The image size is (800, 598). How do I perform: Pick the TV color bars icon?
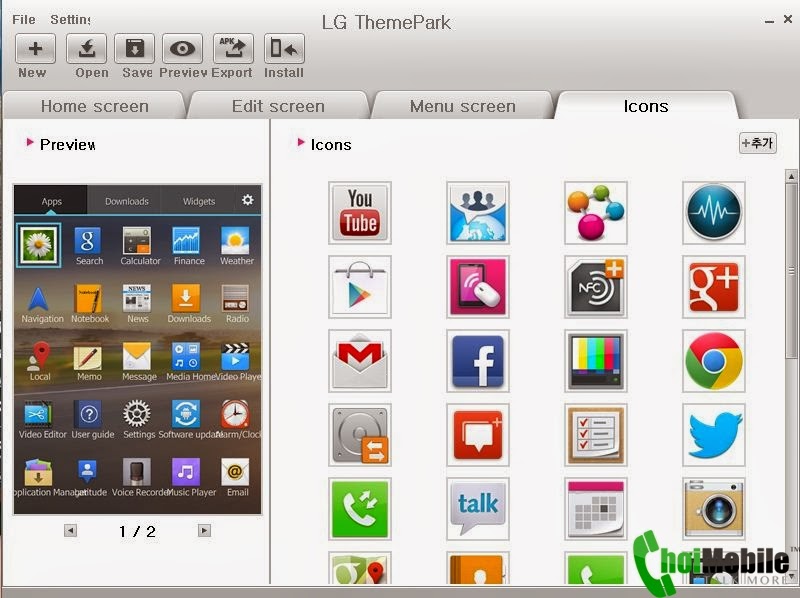[x=595, y=361]
